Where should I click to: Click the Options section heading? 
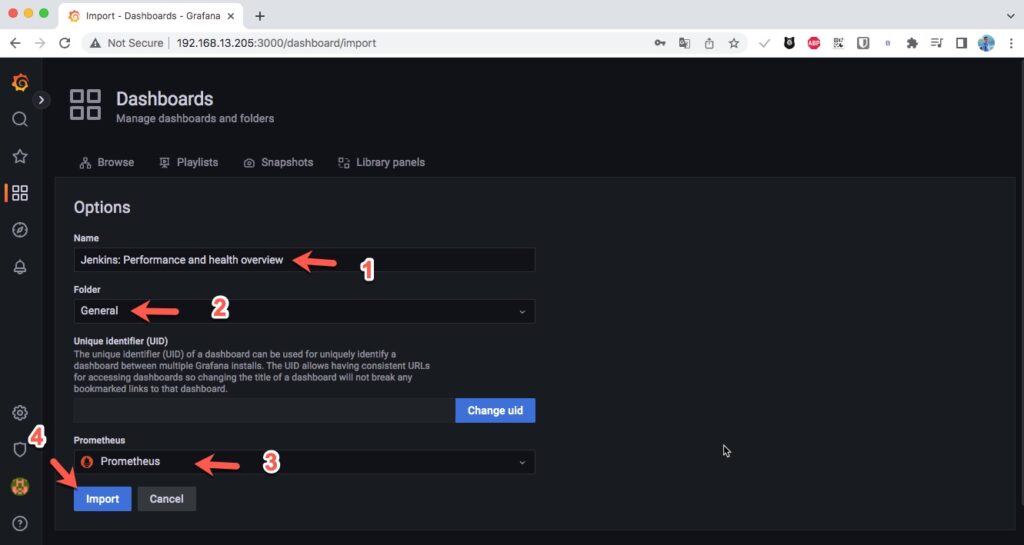click(102, 208)
